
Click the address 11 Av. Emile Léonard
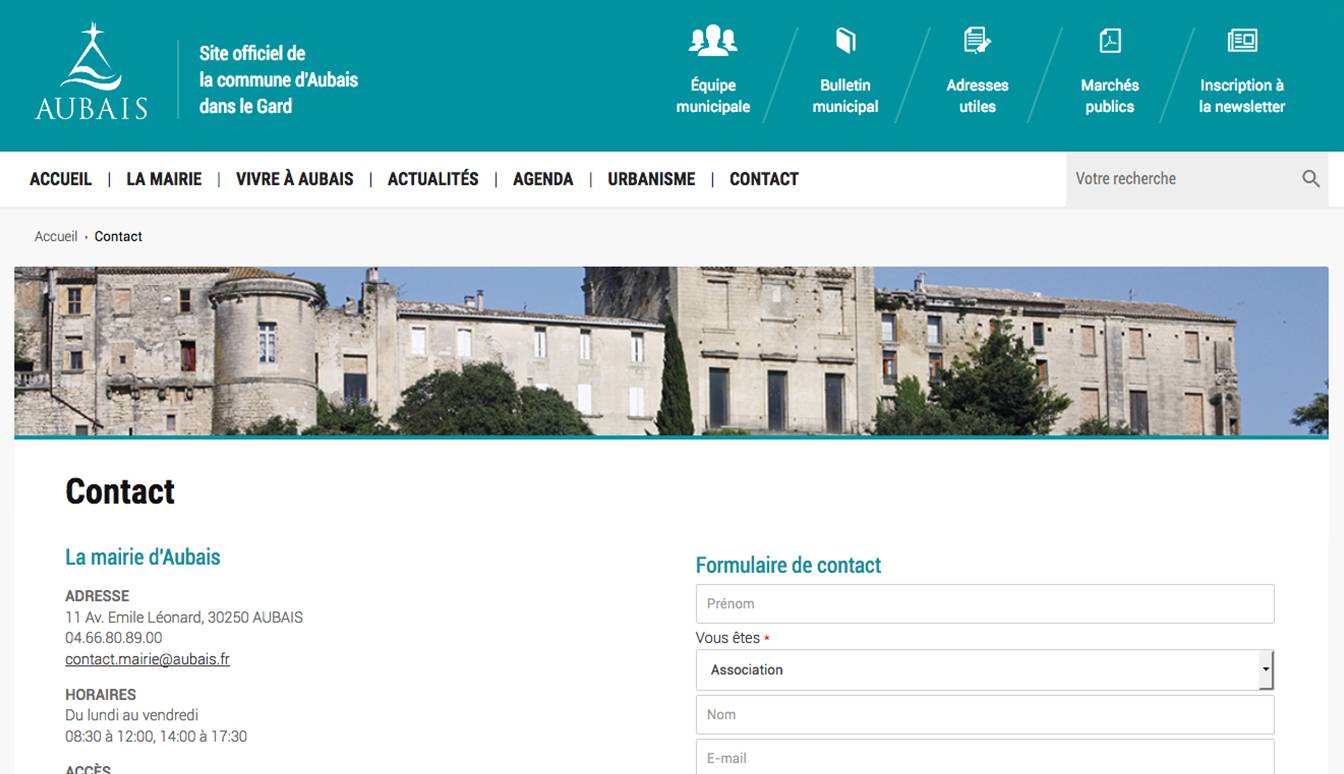tap(184, 617)
